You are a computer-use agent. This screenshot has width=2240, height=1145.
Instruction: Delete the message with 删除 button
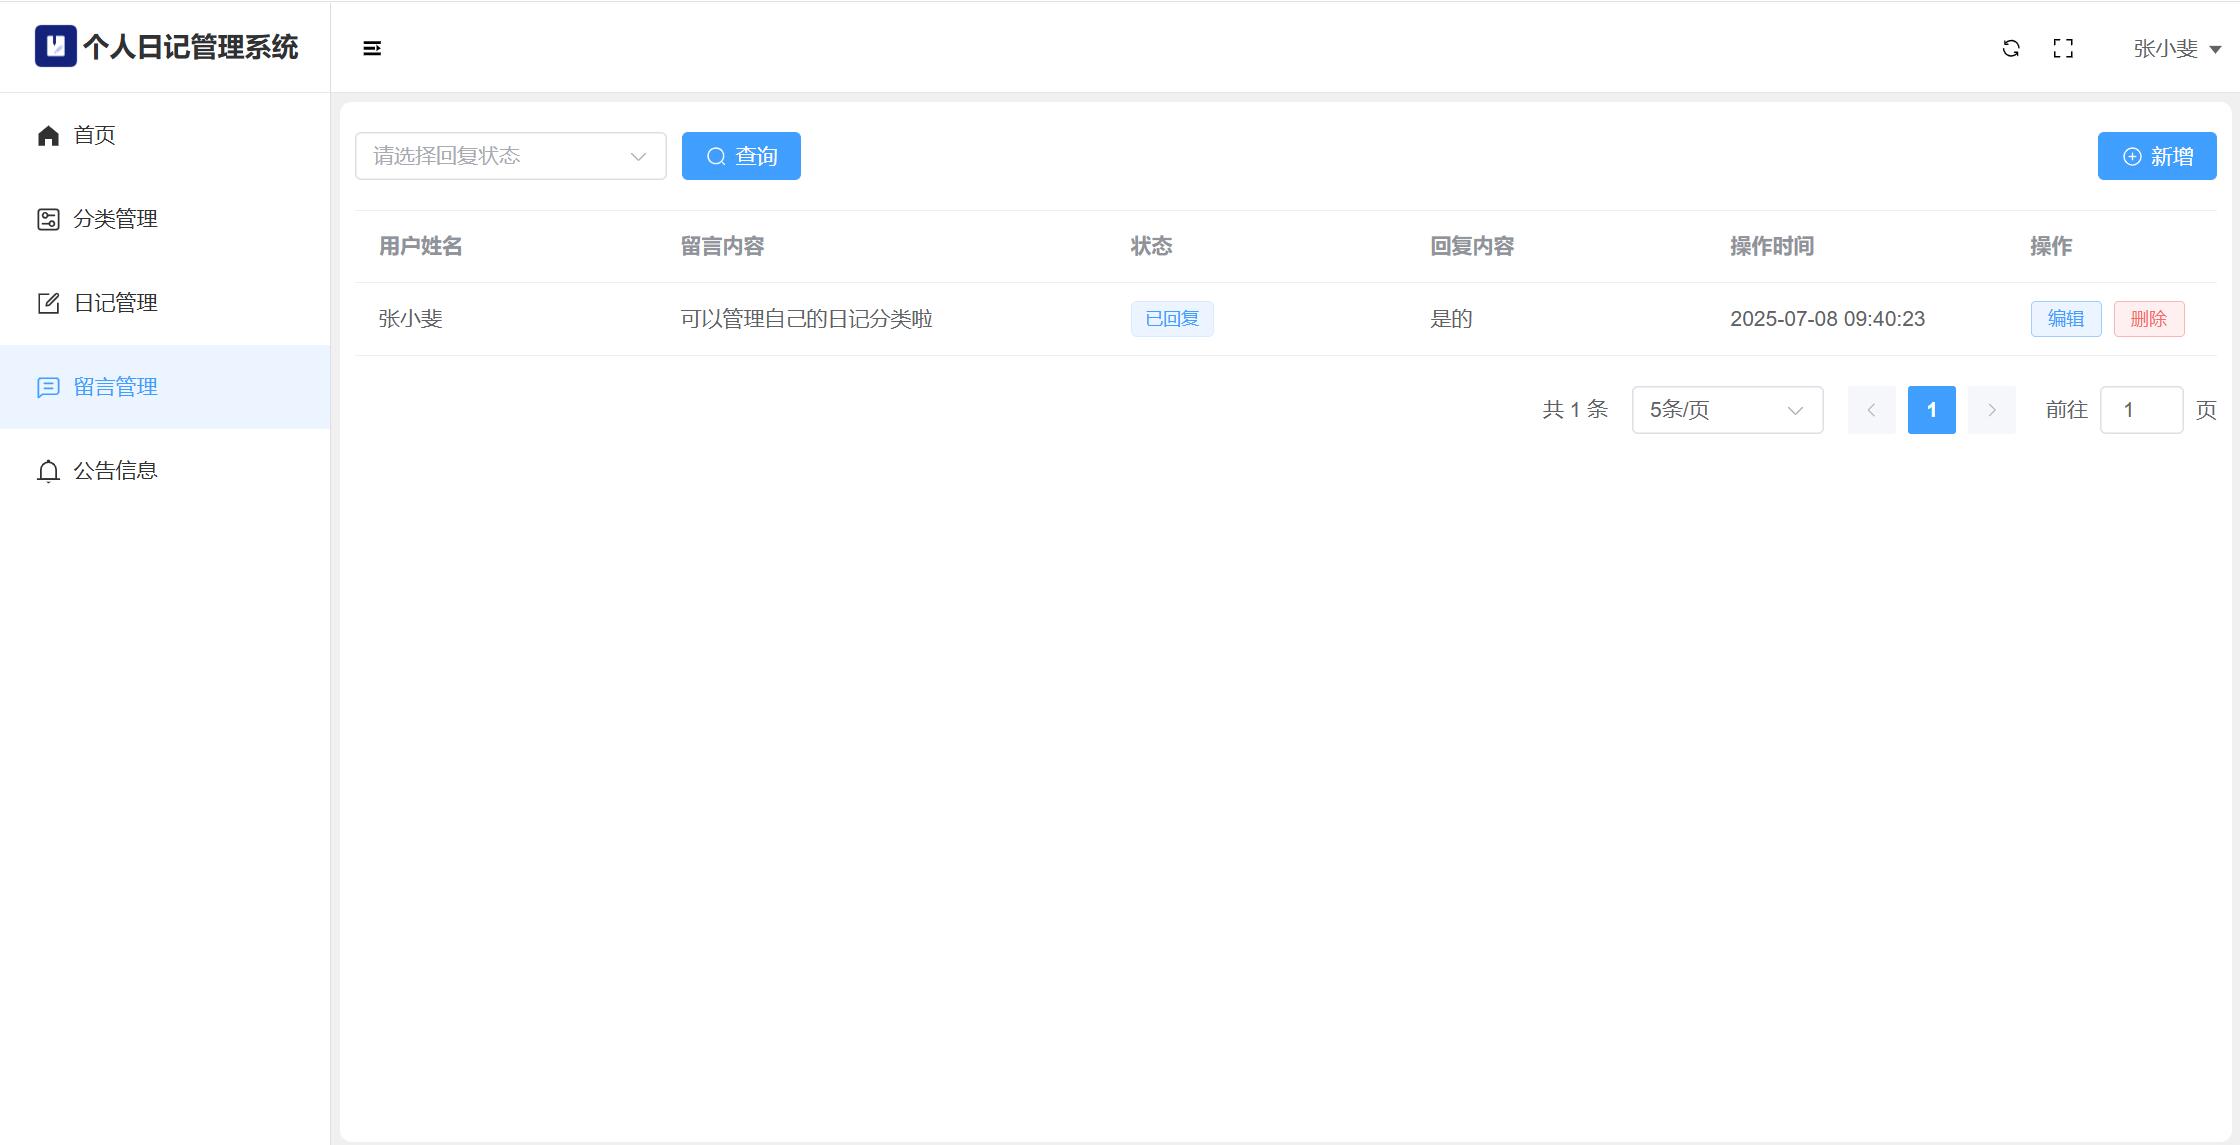tap(2148, 319)
